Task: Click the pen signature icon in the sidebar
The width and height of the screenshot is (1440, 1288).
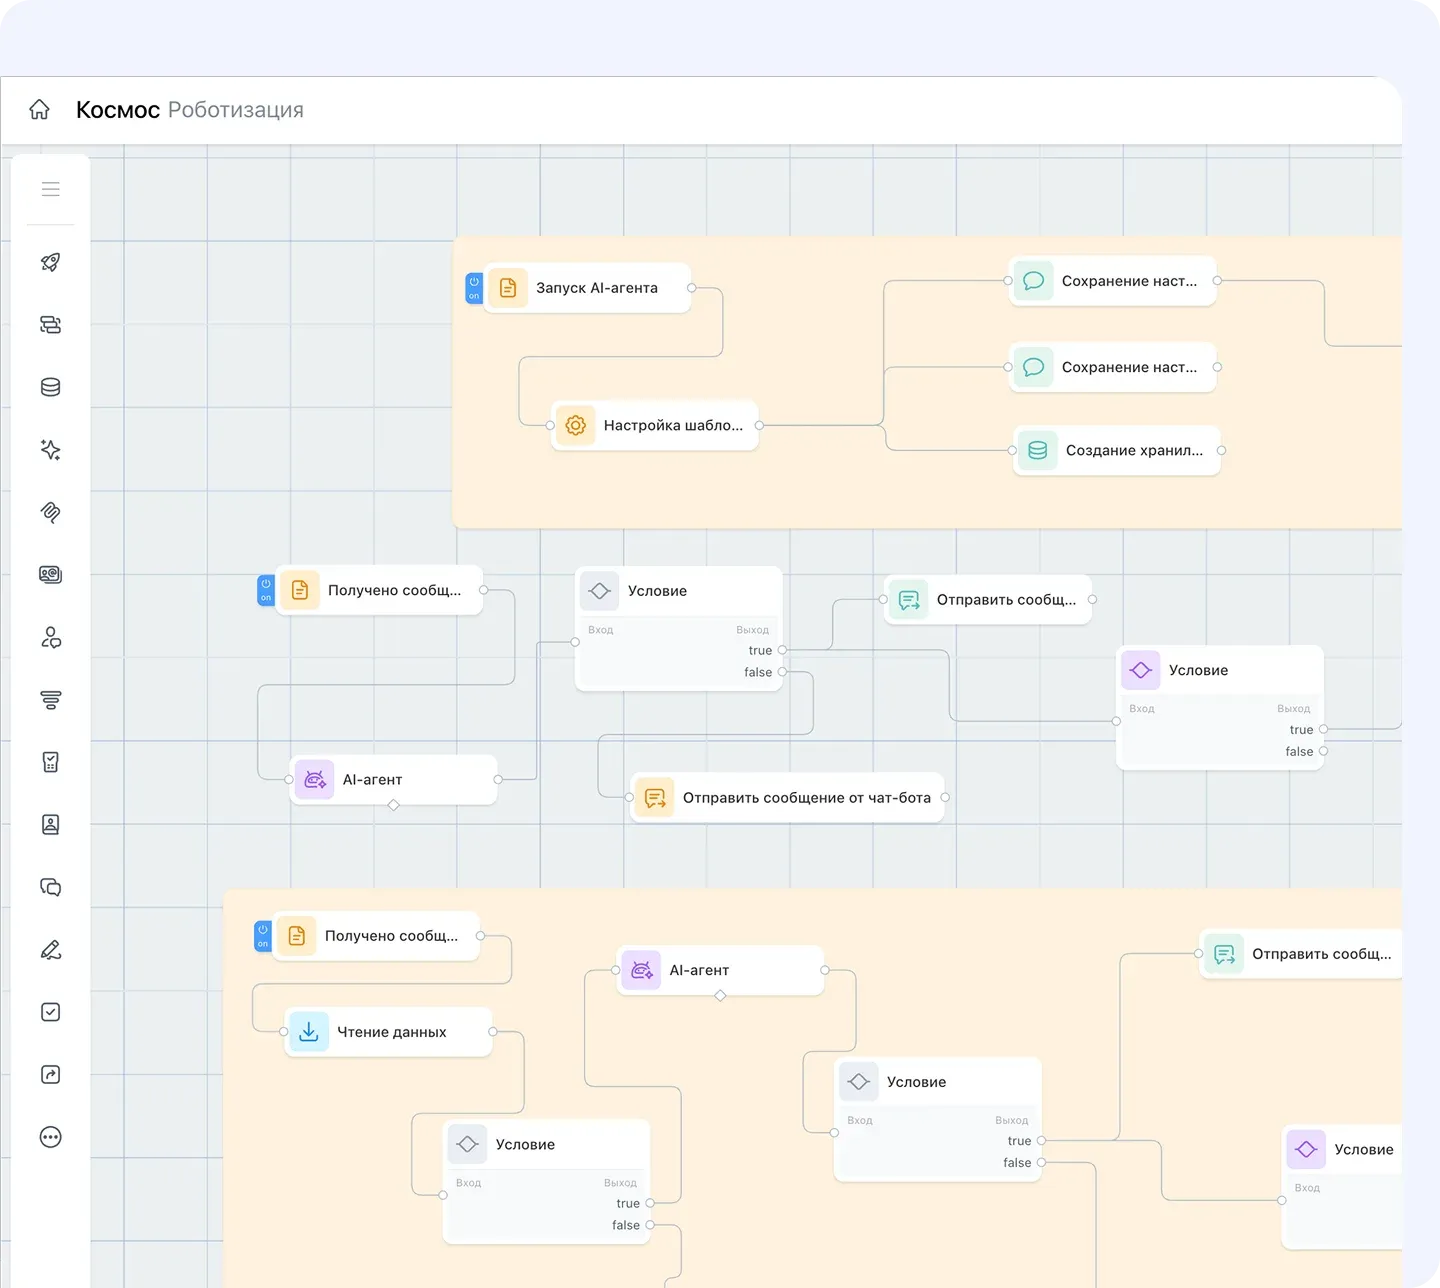Action: point(51,950)
